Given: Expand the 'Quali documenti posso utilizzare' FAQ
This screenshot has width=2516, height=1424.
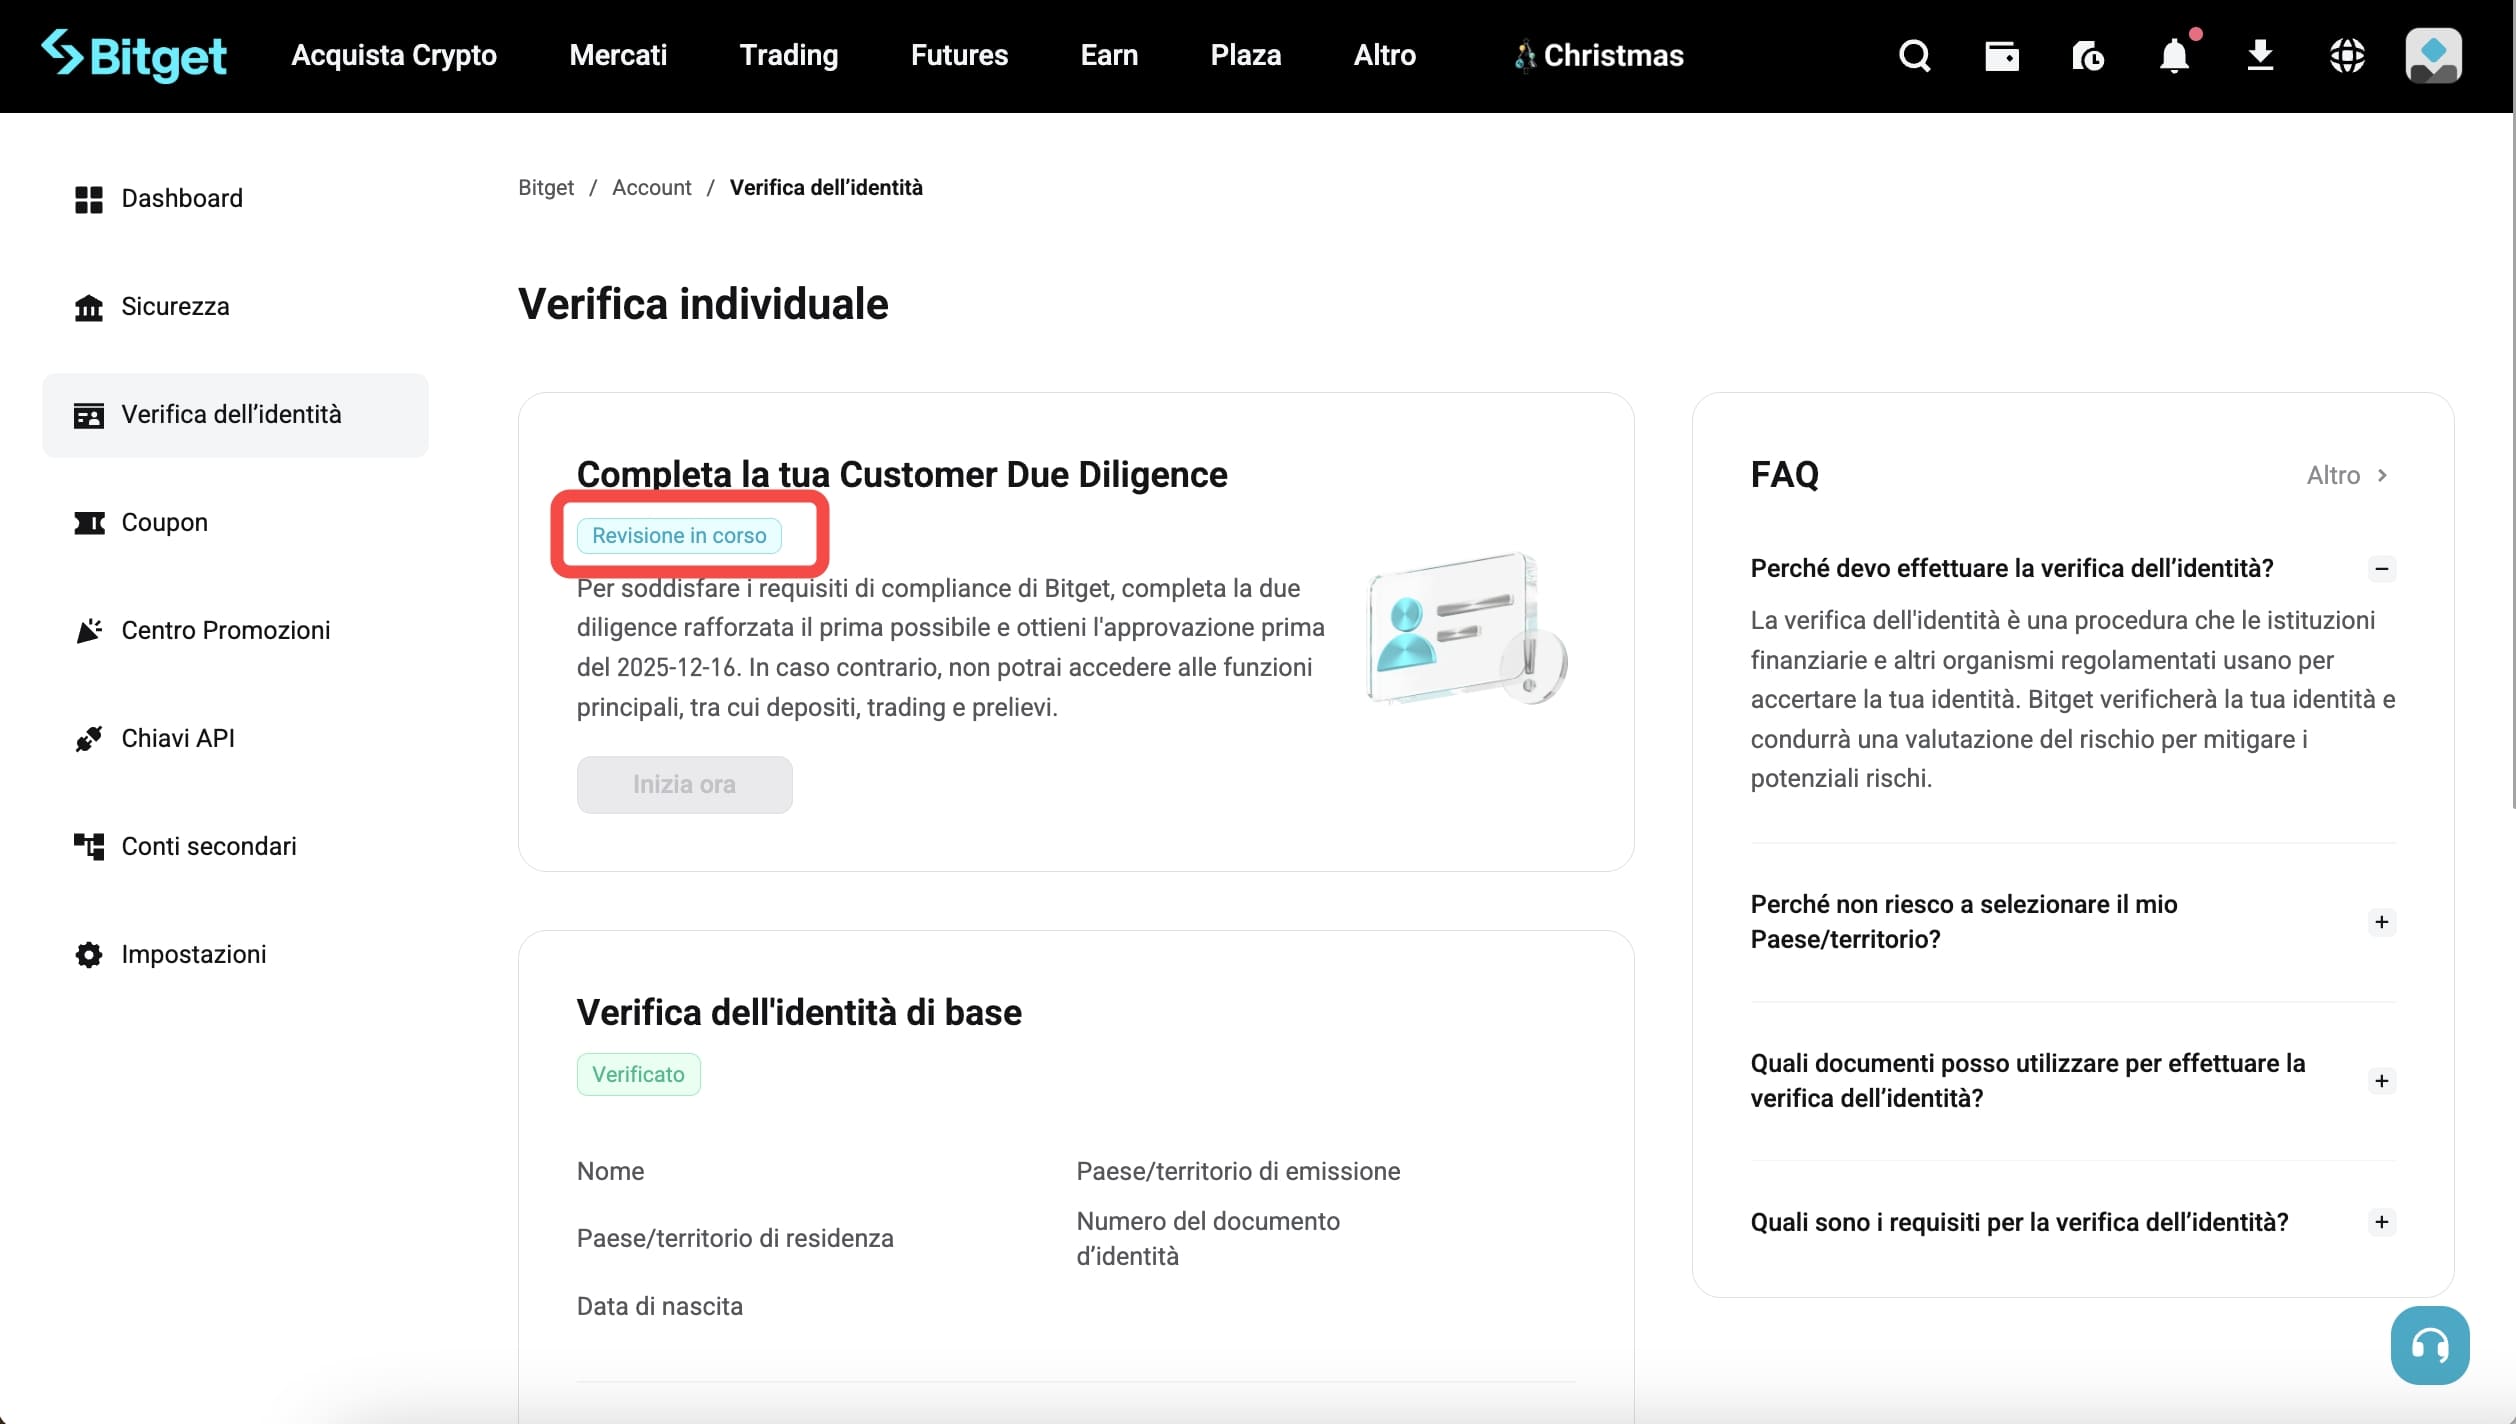Looking at the screenshot, I should pyautogui.click(x=2383, y=1080).
